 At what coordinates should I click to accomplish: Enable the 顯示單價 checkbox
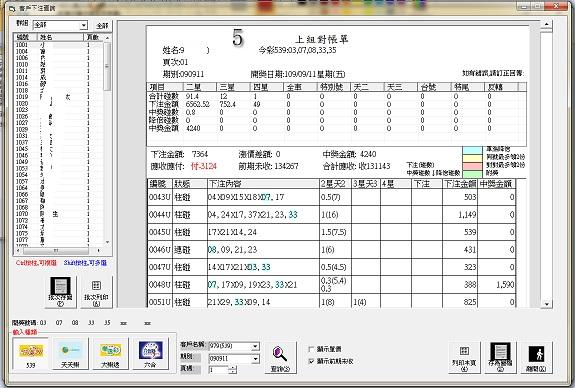pyautogui.click(x=311, y=349)
